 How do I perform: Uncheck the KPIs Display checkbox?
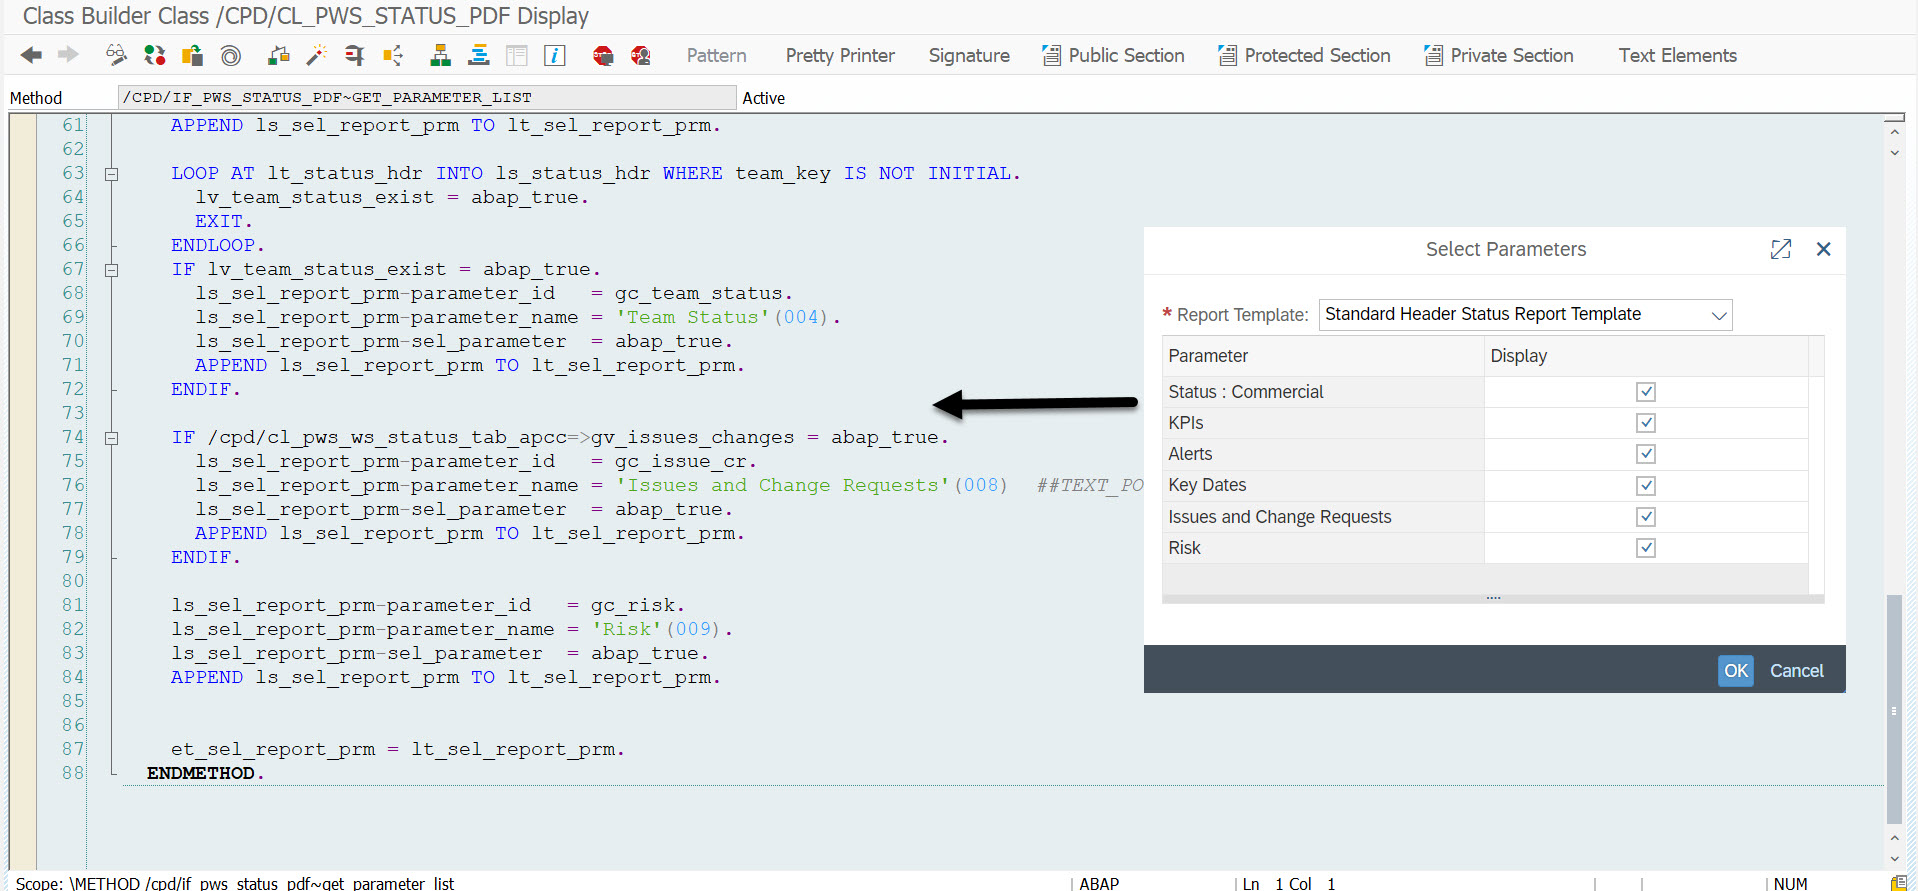click(x=1646, y=423)
